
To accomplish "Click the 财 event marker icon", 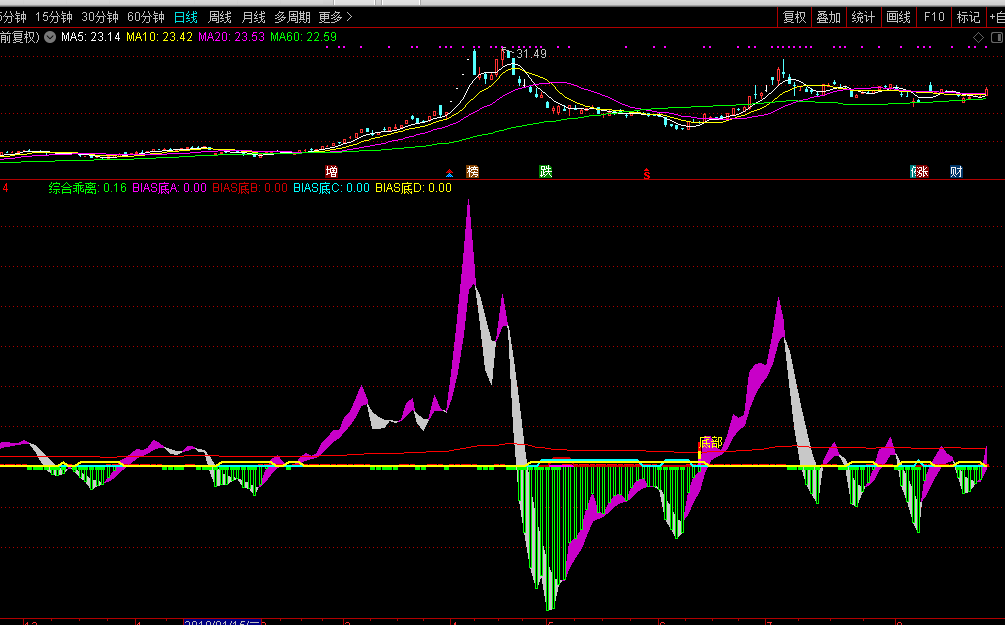I will 957,172.
